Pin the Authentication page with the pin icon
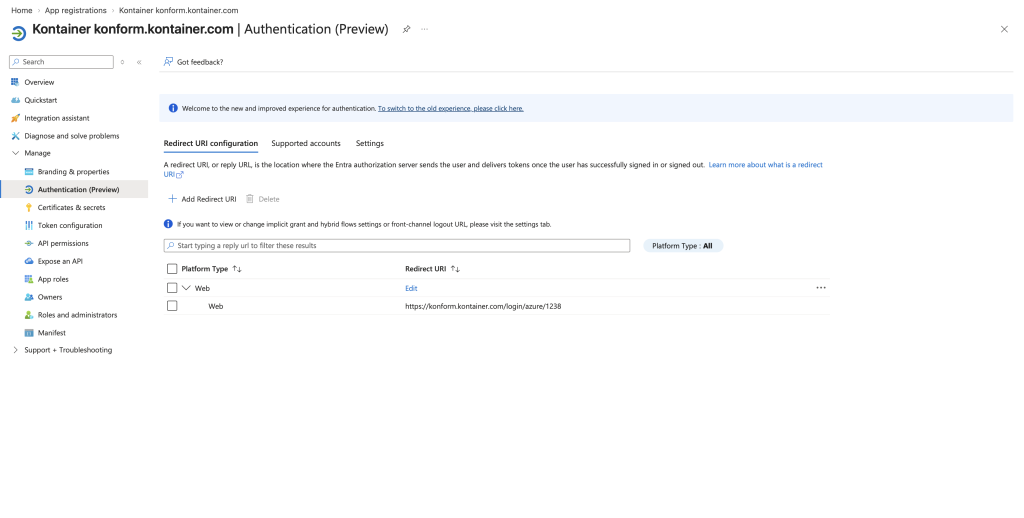The image size is (1024, 518). (406, 29)
